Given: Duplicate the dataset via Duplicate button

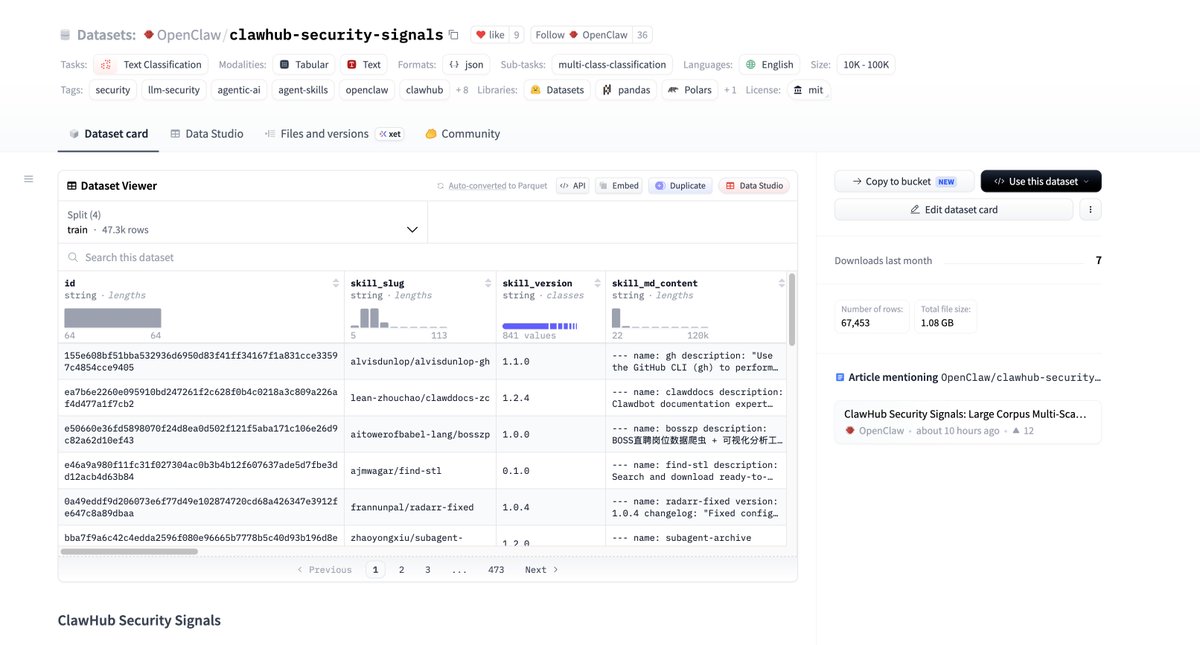Looking at the screenshot, I should click(x=680, y=186).
